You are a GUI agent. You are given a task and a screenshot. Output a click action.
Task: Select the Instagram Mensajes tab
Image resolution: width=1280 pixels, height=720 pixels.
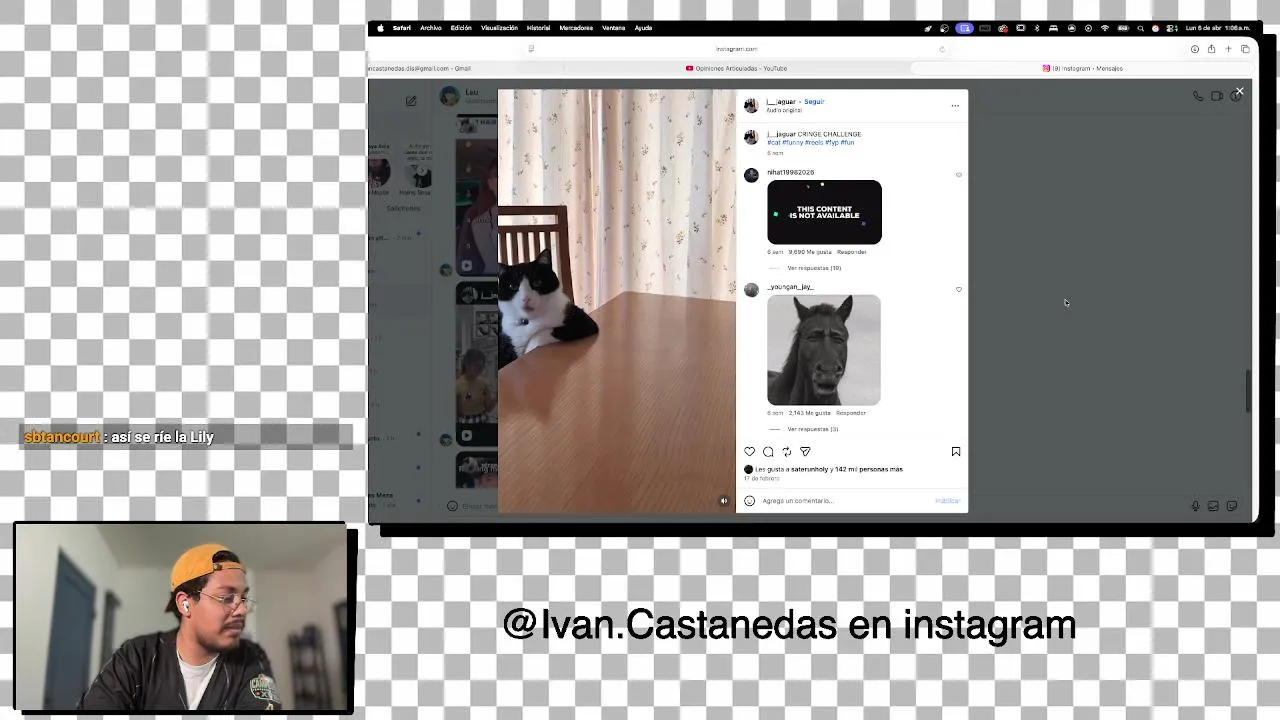click(x=1083, y=68)
